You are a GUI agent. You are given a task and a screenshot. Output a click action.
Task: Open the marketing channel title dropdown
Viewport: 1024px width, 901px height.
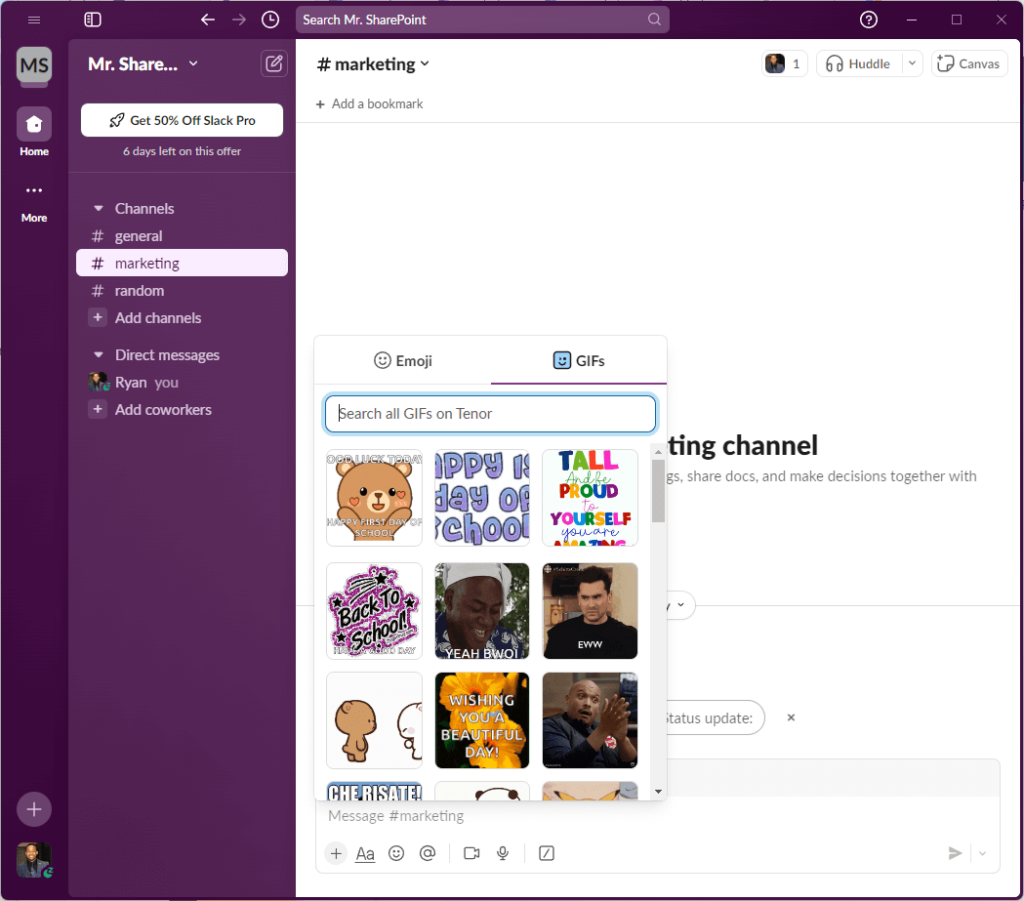coord(373,64)
